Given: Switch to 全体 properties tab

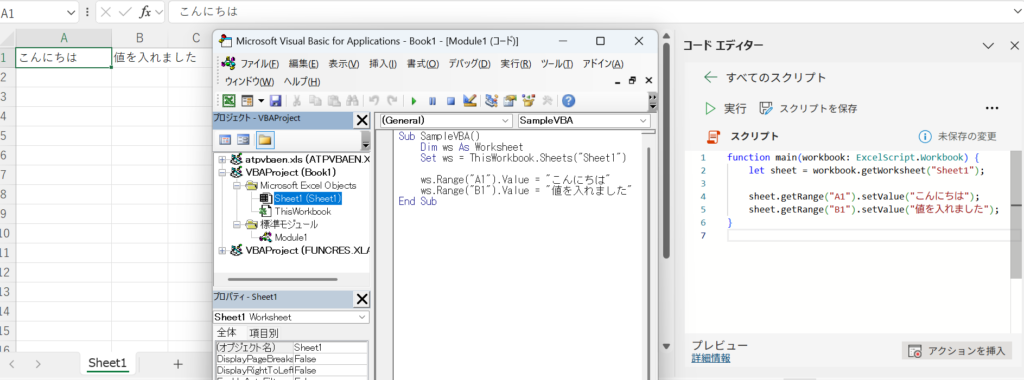Looking at the screenshot, I should point(227,332).
